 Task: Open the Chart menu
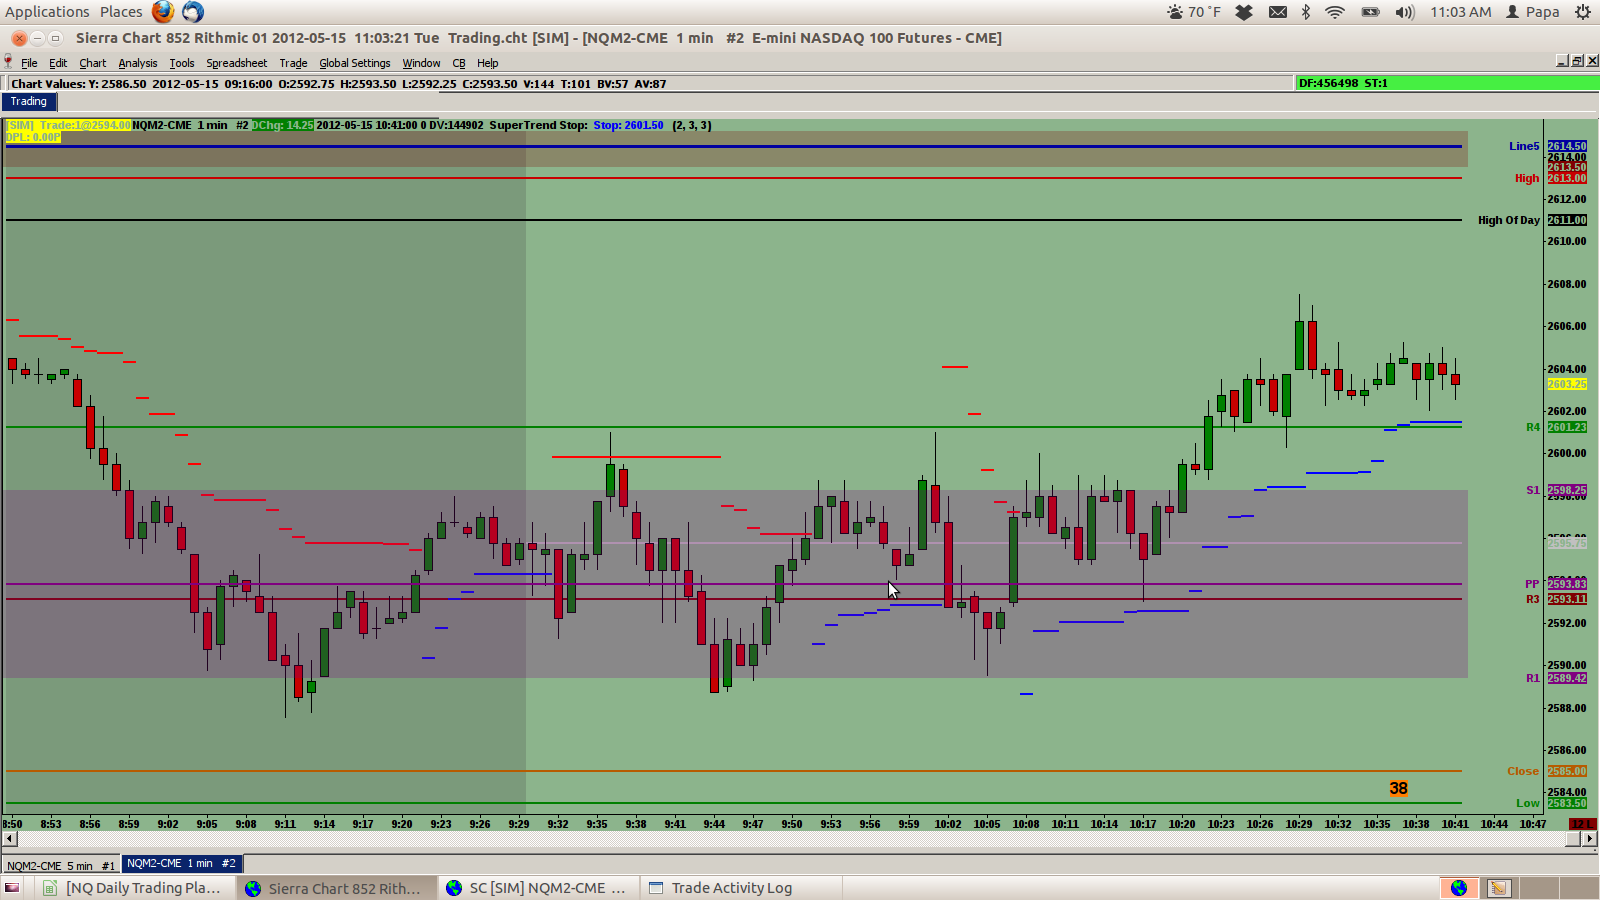pyautogui.click(x=93, y=63)
